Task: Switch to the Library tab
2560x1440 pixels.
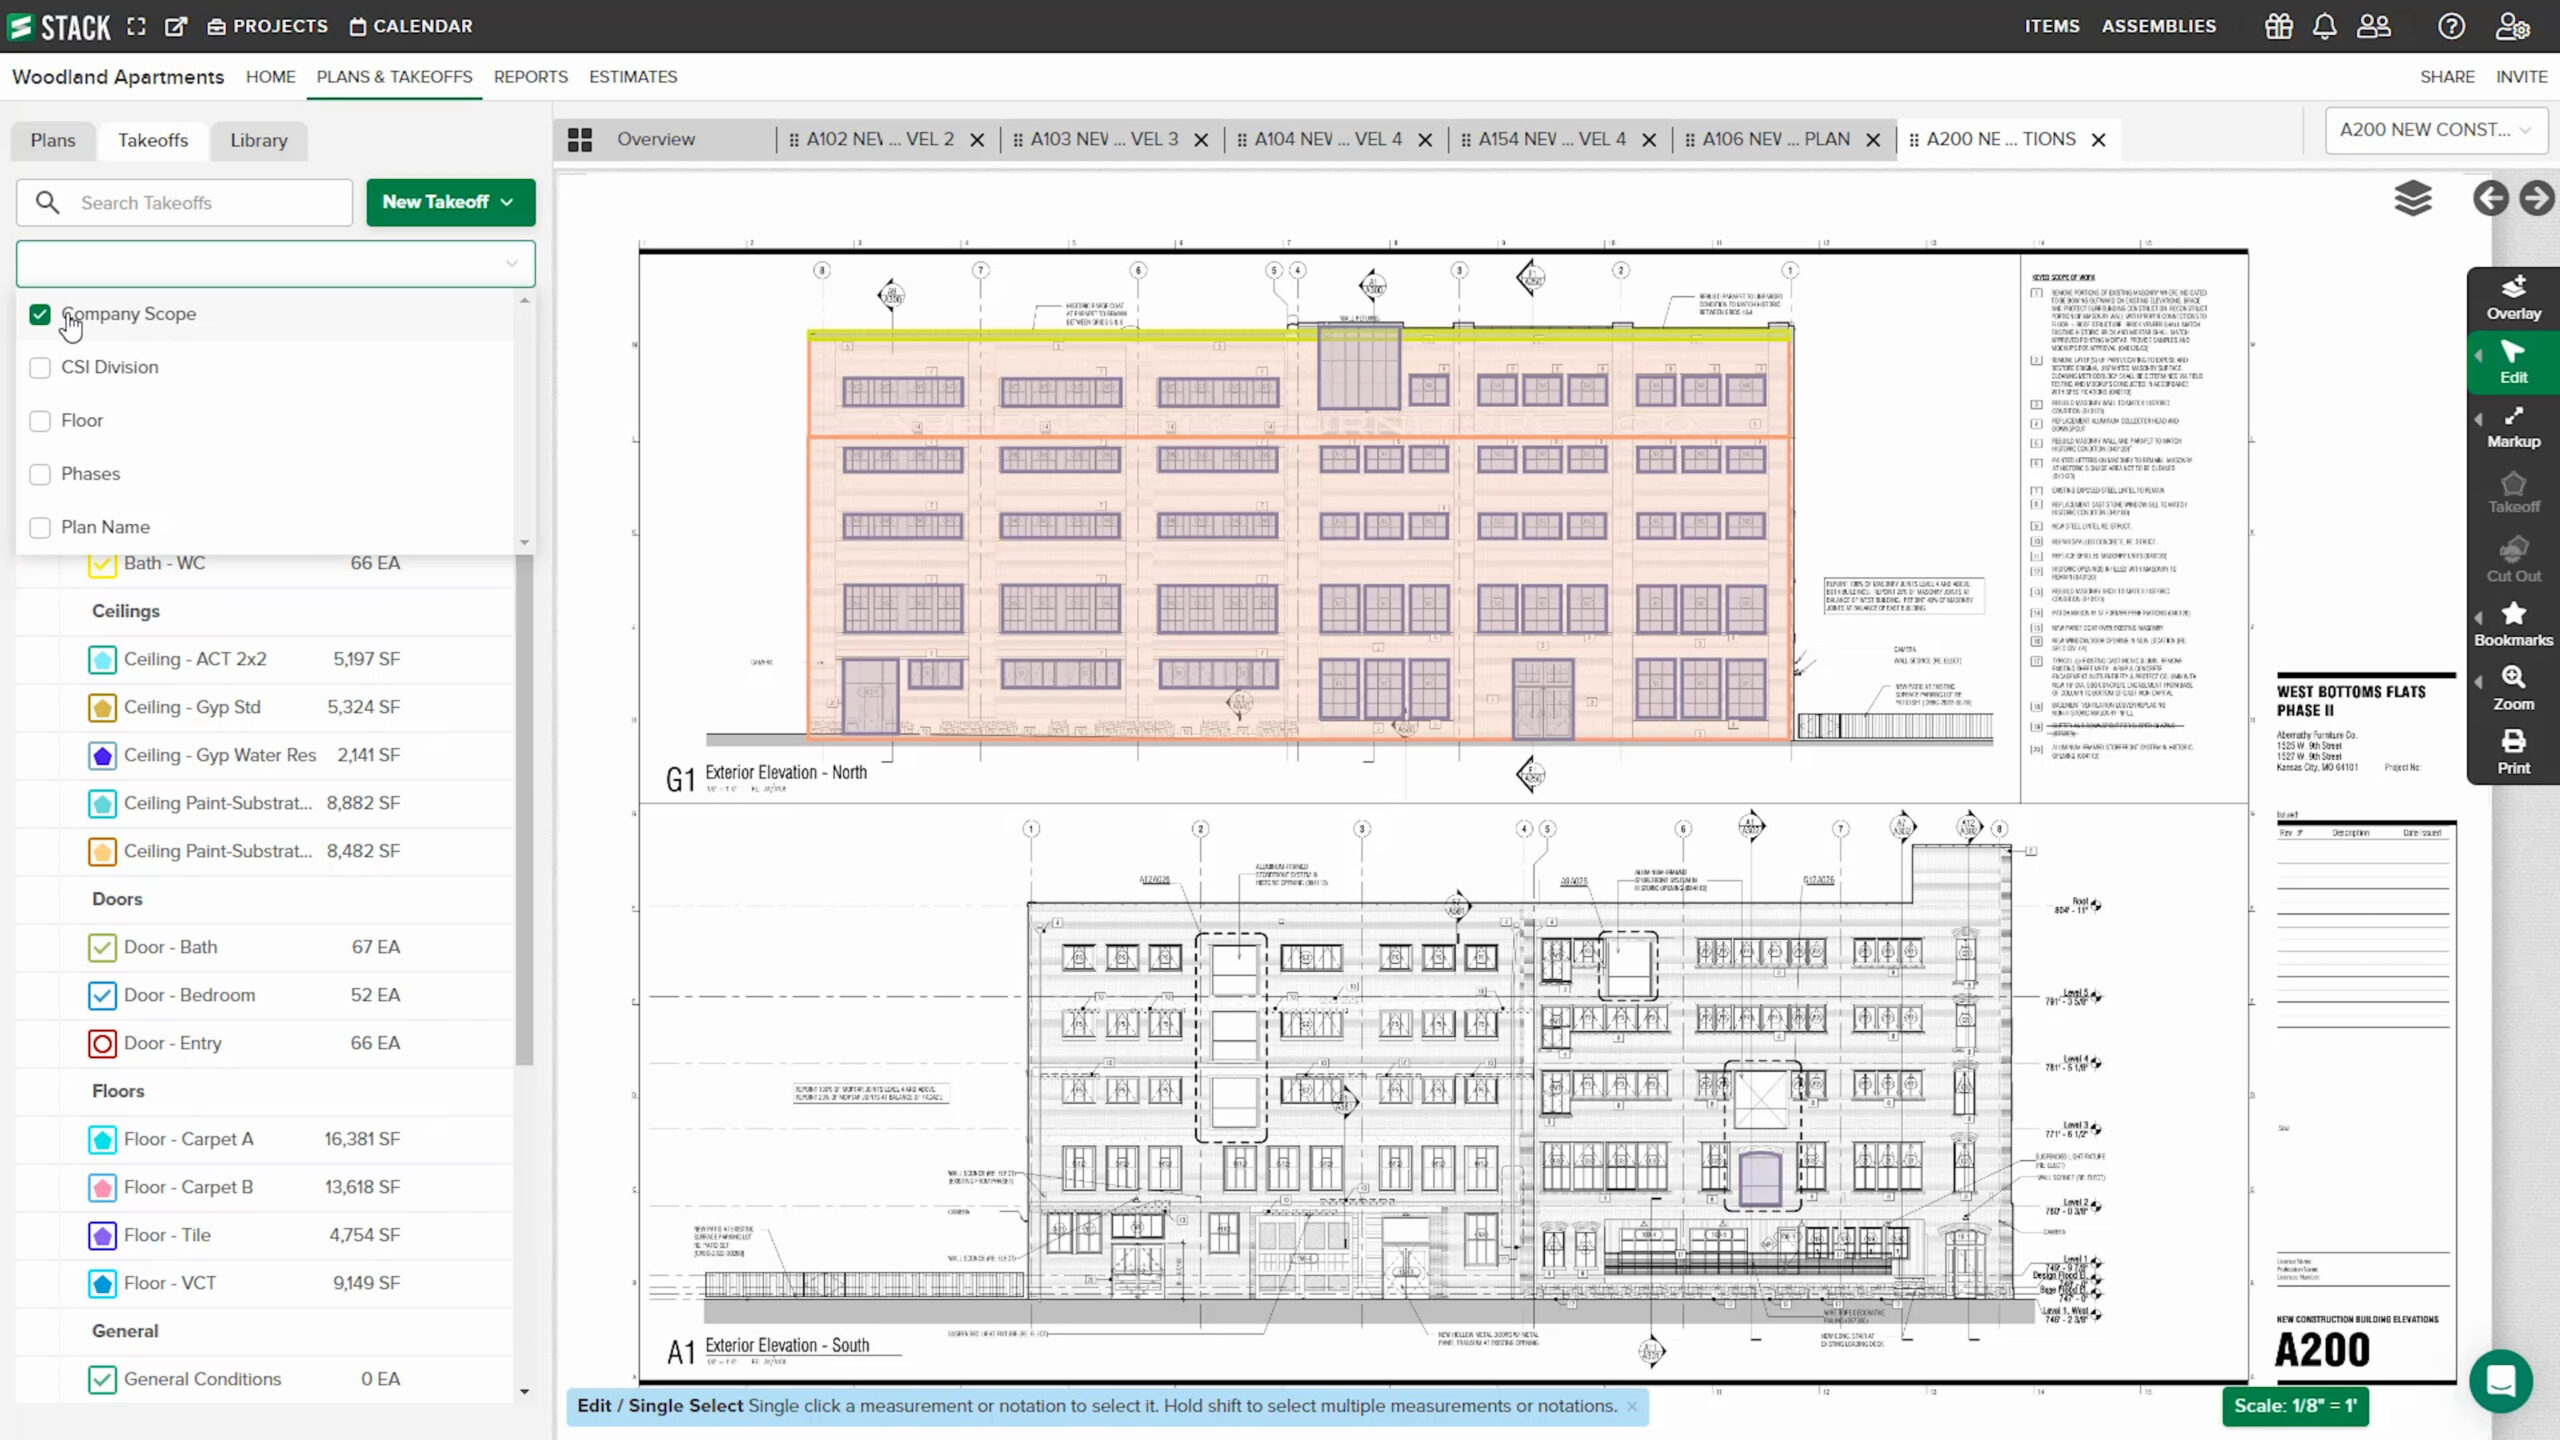Action: pyautogui.click(x=258, y=140)
